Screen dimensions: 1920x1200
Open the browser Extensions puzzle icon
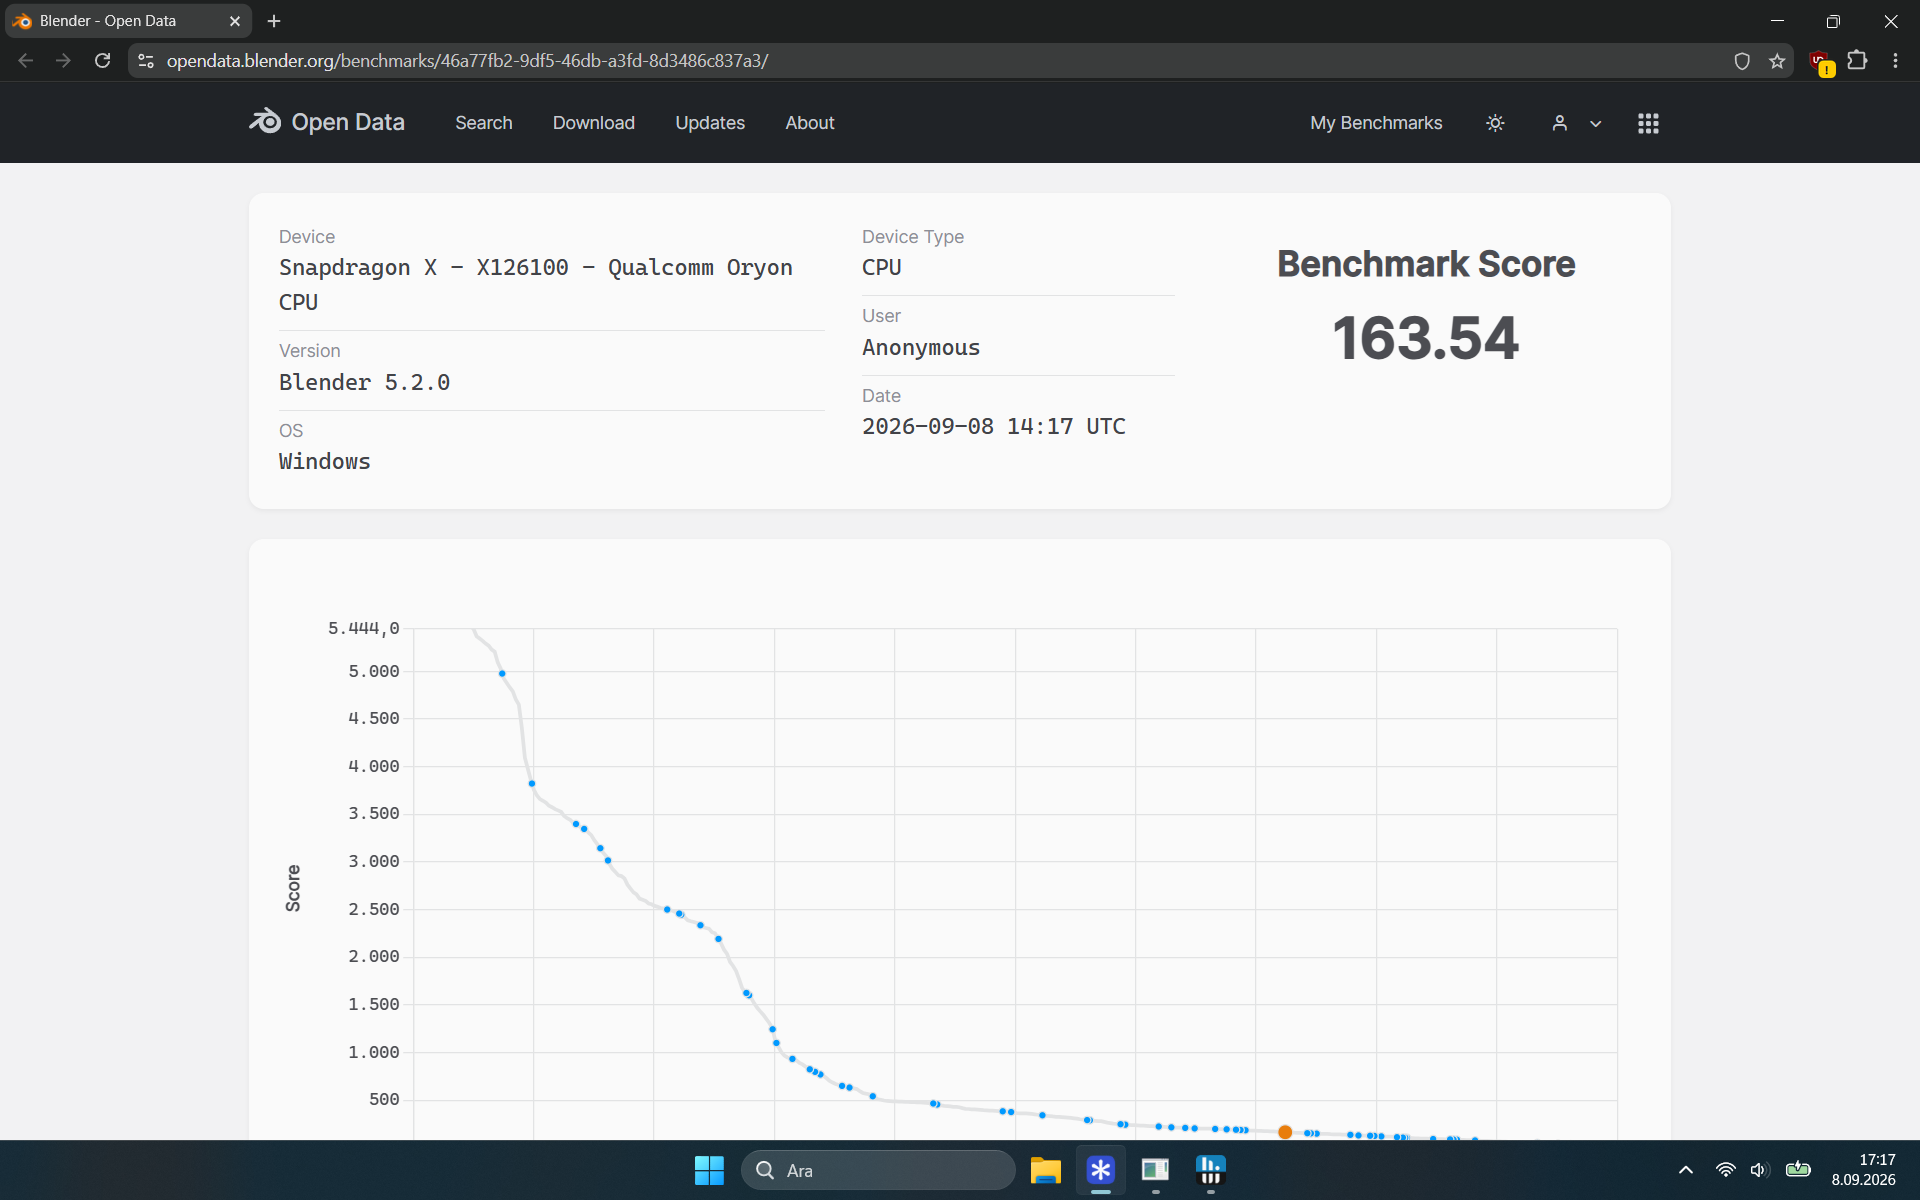click(1857, 61)
